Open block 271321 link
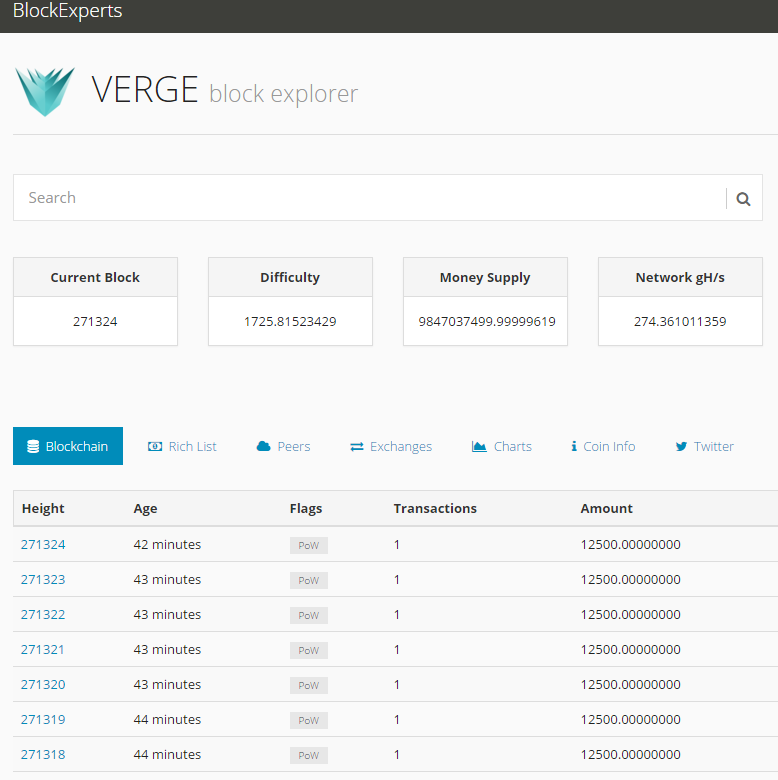The height and width of the screenshot is (780, 778). point(43,649)
